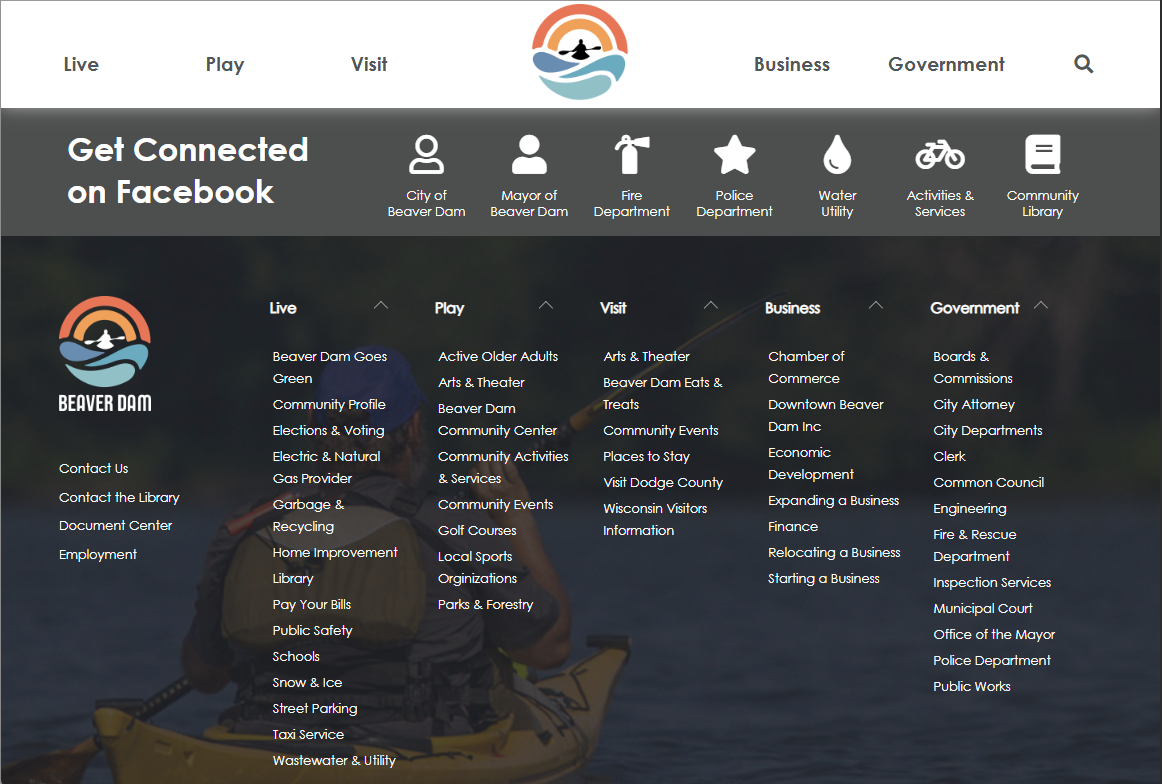Open the Business top menu

coord(791,64)
